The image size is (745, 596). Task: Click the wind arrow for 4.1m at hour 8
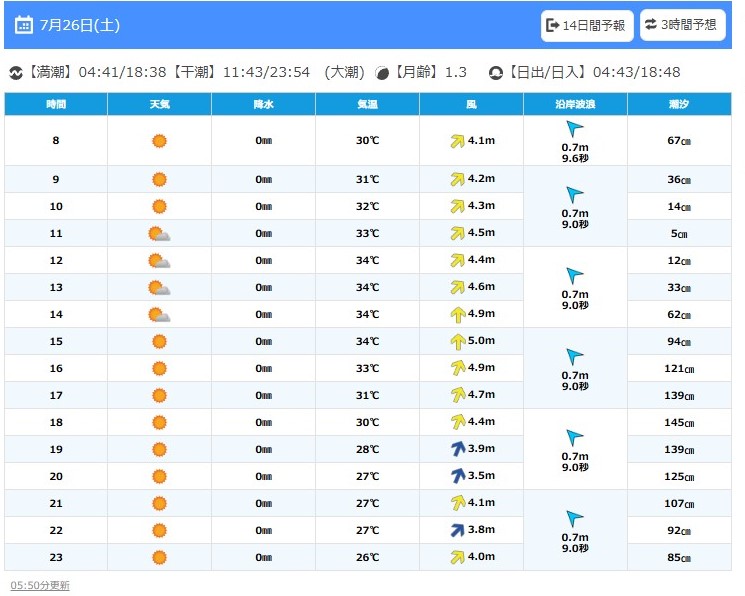[458, 141]
